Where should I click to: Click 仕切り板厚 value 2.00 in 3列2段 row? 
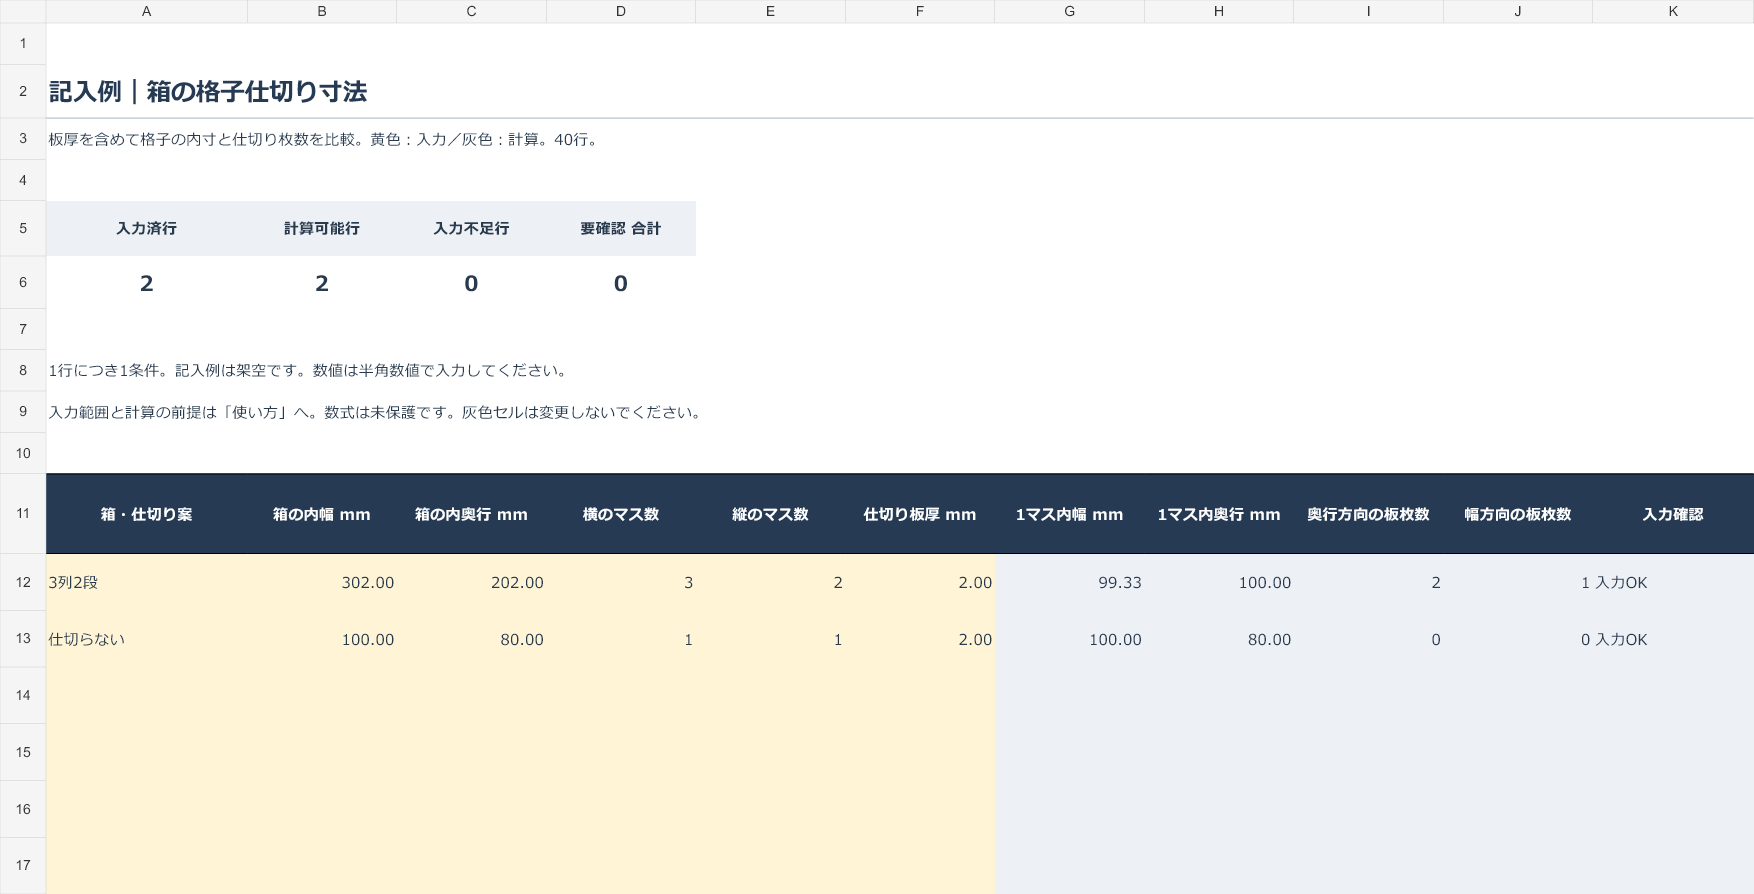click(x=975, y=583)
